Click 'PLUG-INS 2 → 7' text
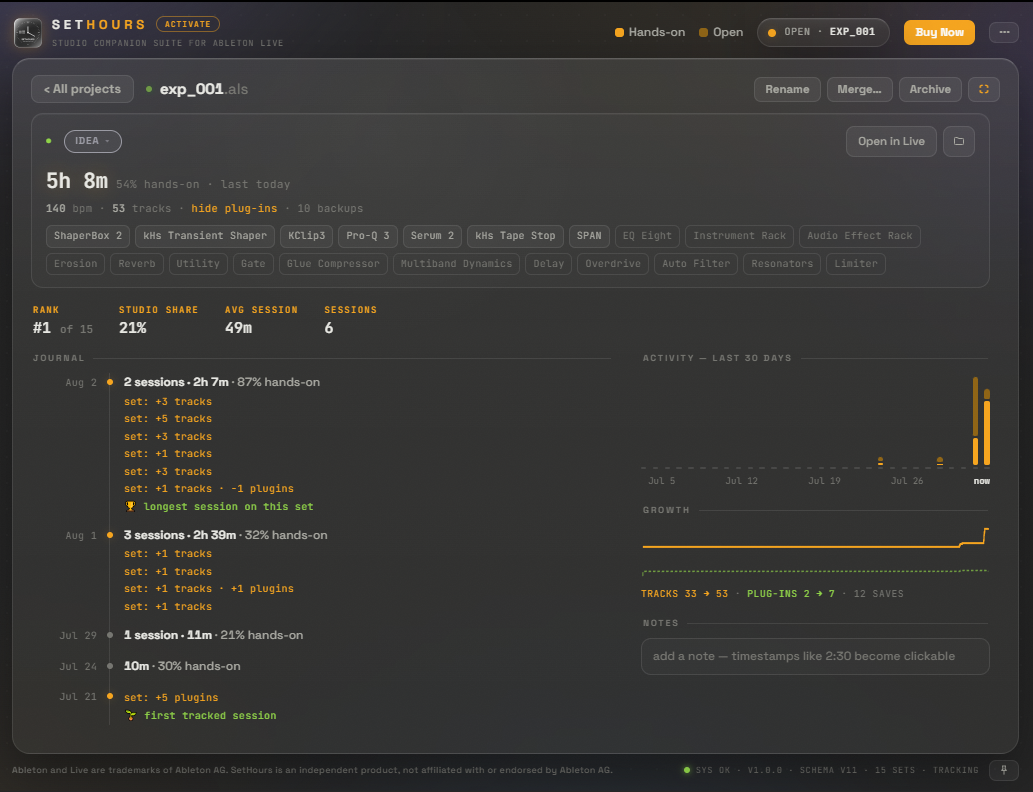 point(791,594)
